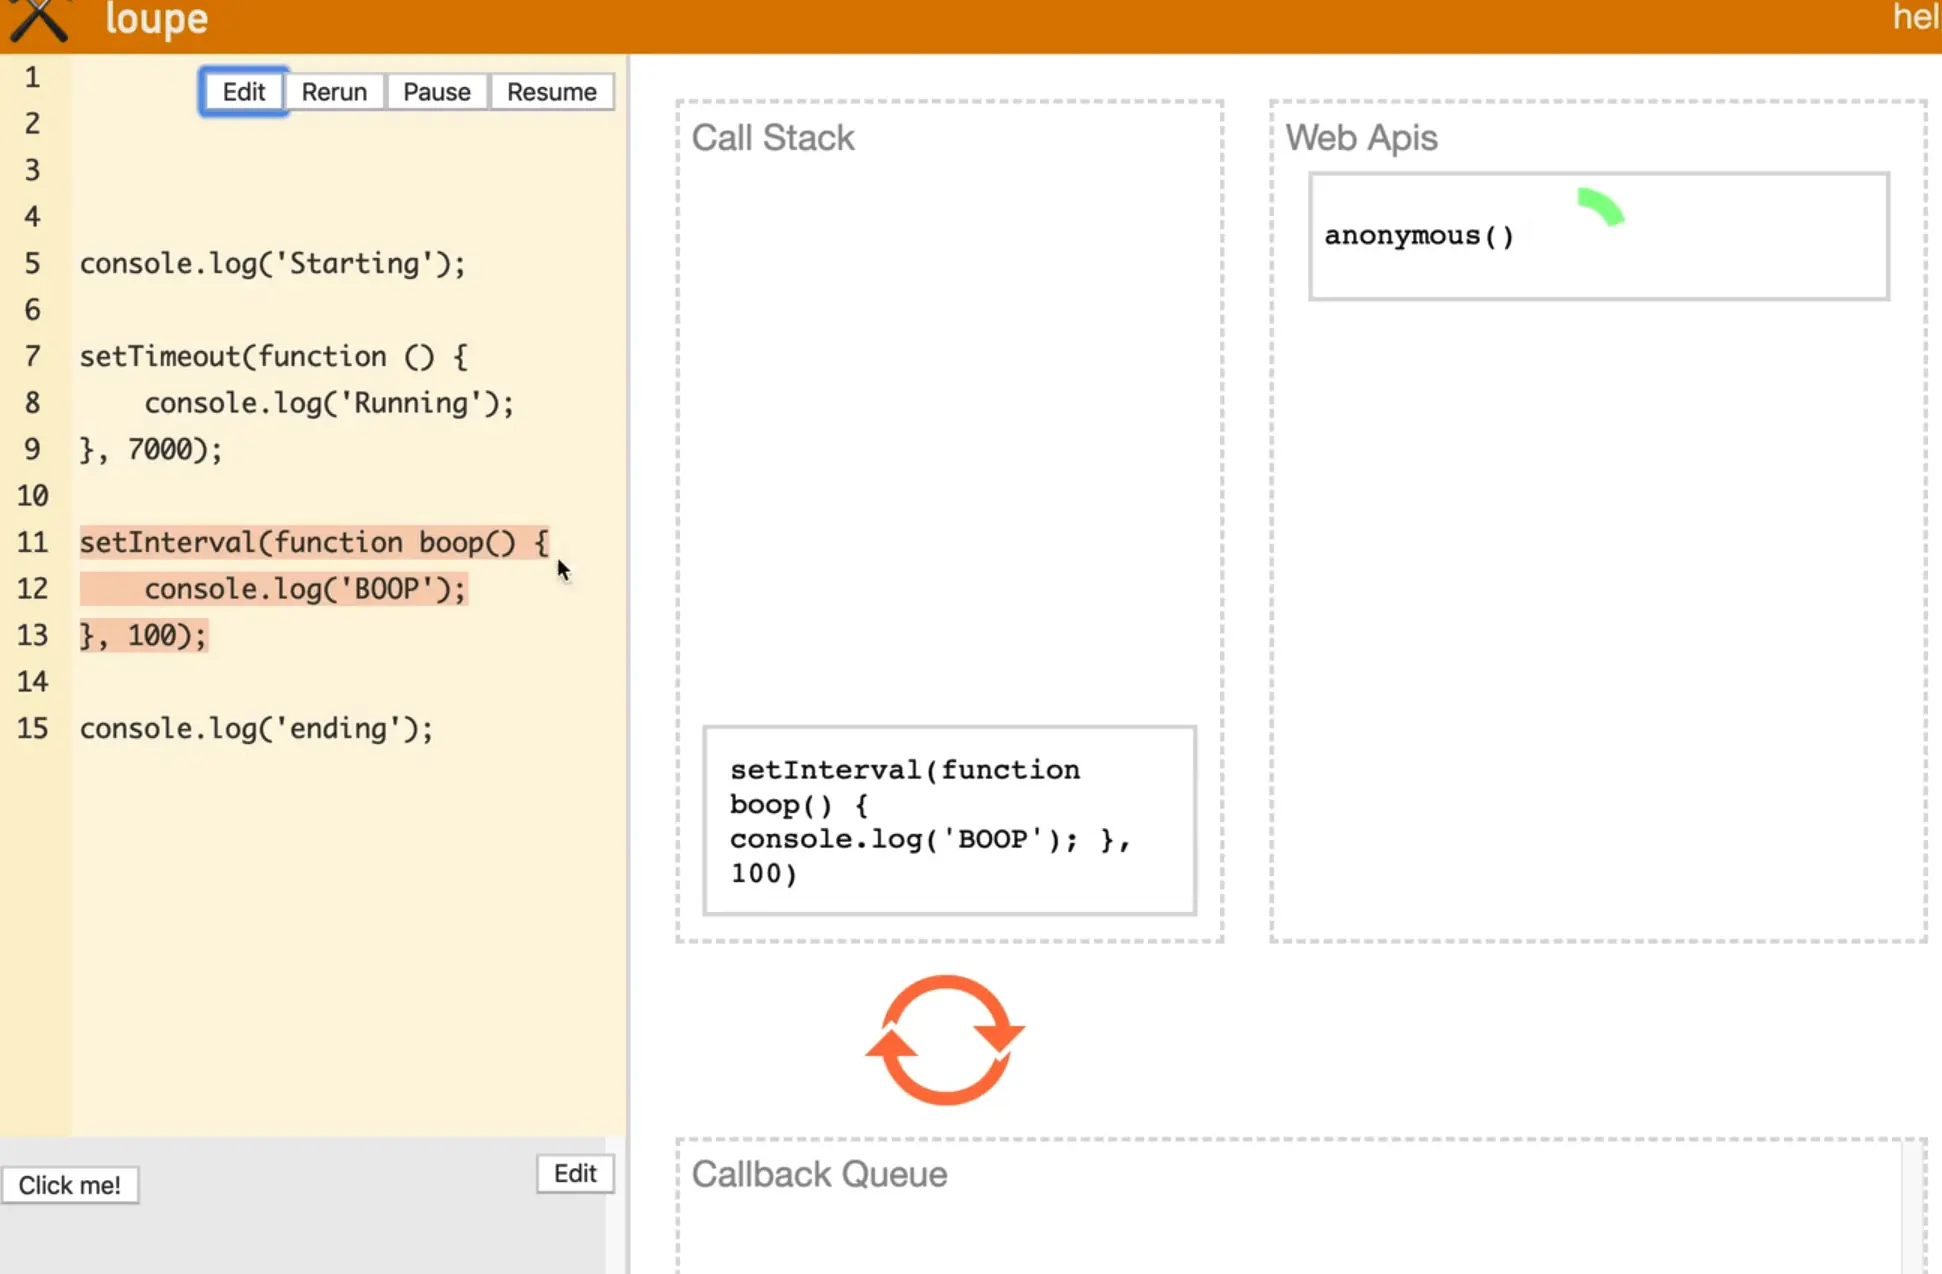Click the orange event loop spinner icon
Screen dimensions: 1942x1274
[x=945, y=1040]
